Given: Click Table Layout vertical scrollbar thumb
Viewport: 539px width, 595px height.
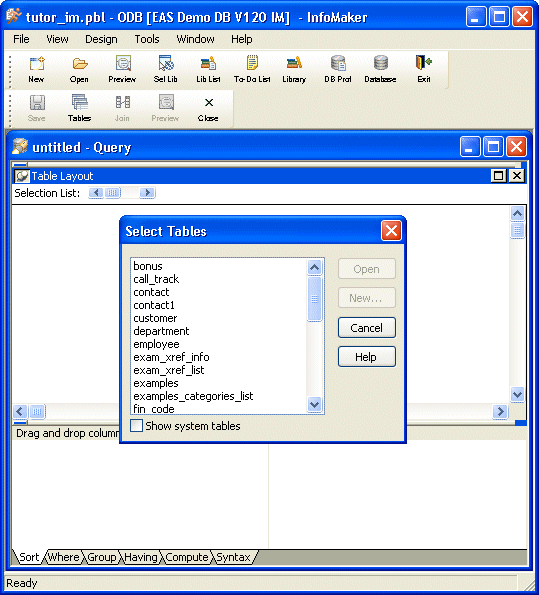Looking at the screenshot, I should click(x=517, y=230).
